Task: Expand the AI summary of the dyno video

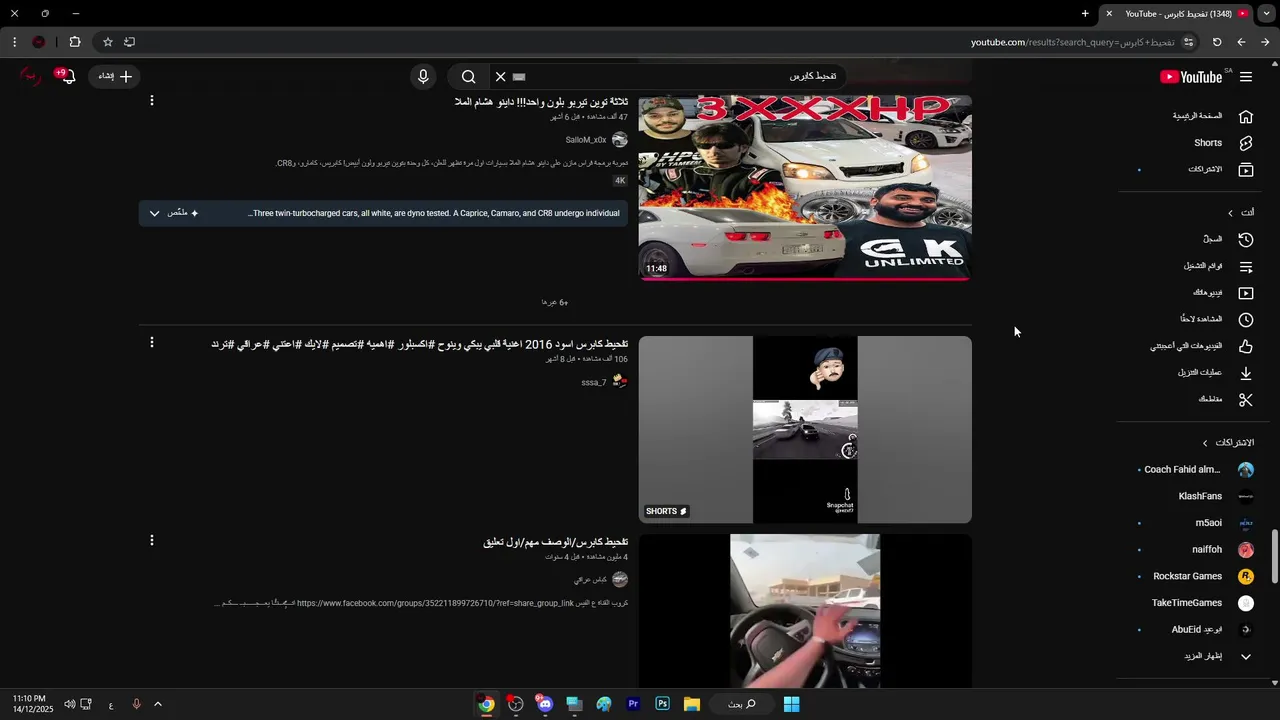Action: (x=154, y=213)
